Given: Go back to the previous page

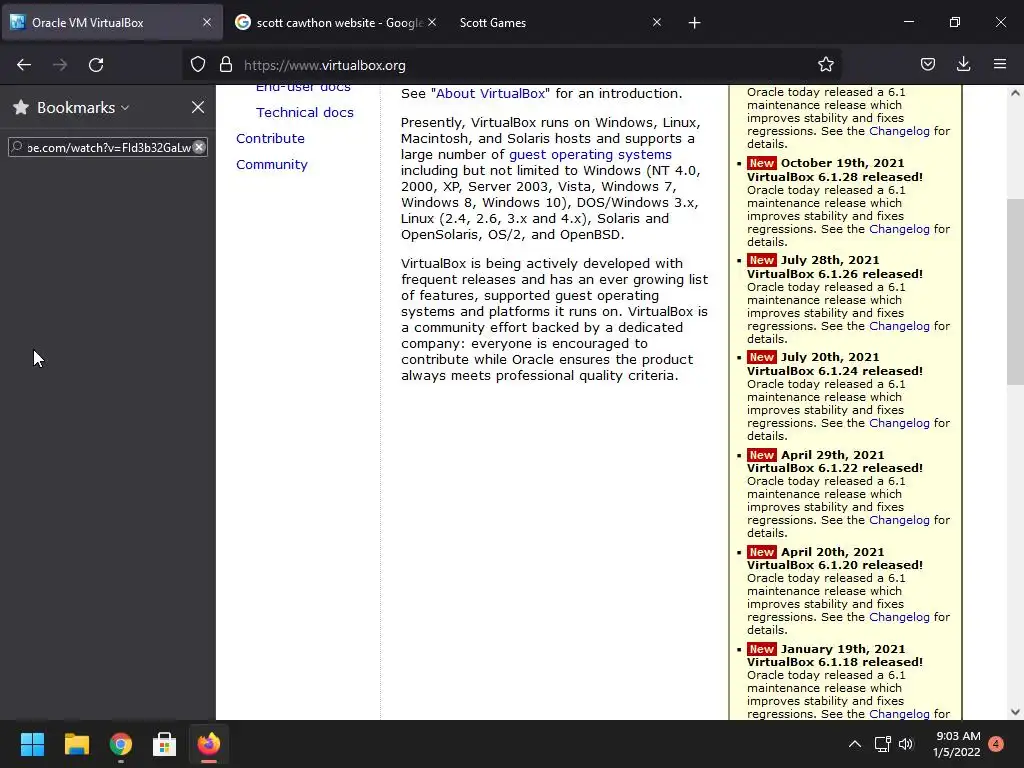Looking at the screenshot, I should pos(24,65).
